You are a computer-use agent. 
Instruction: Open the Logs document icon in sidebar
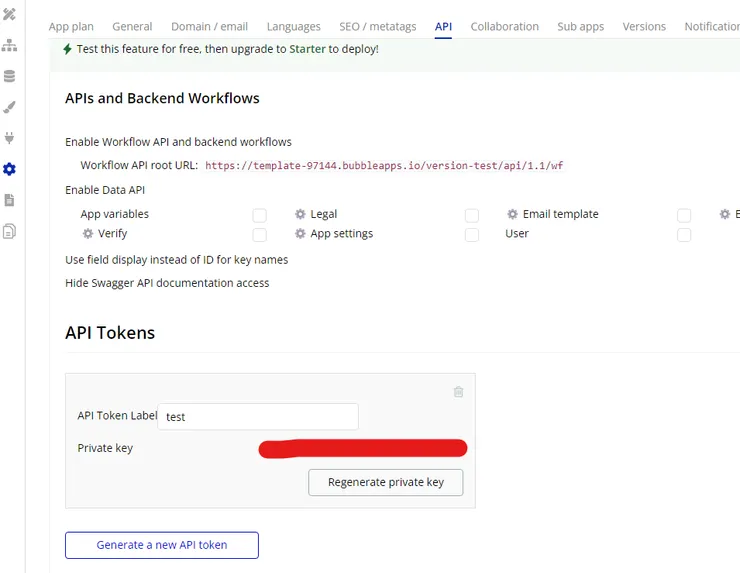click(10, 200)
